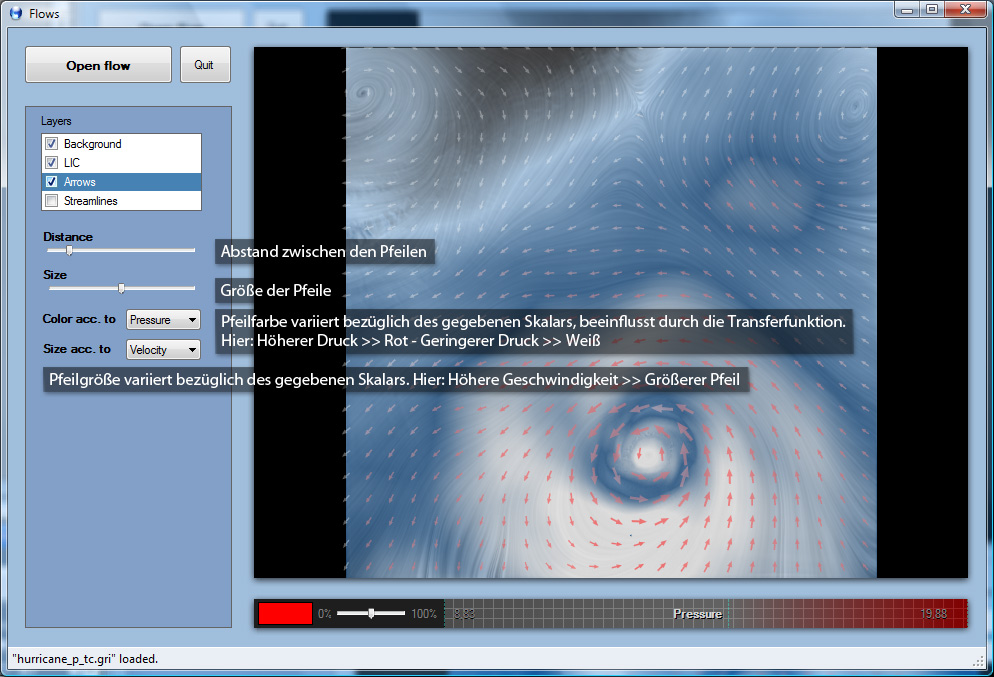Screen dimensions: 994x677
Task: Uncheck the Background layer checkbox
Action: [x=52, y=144]
